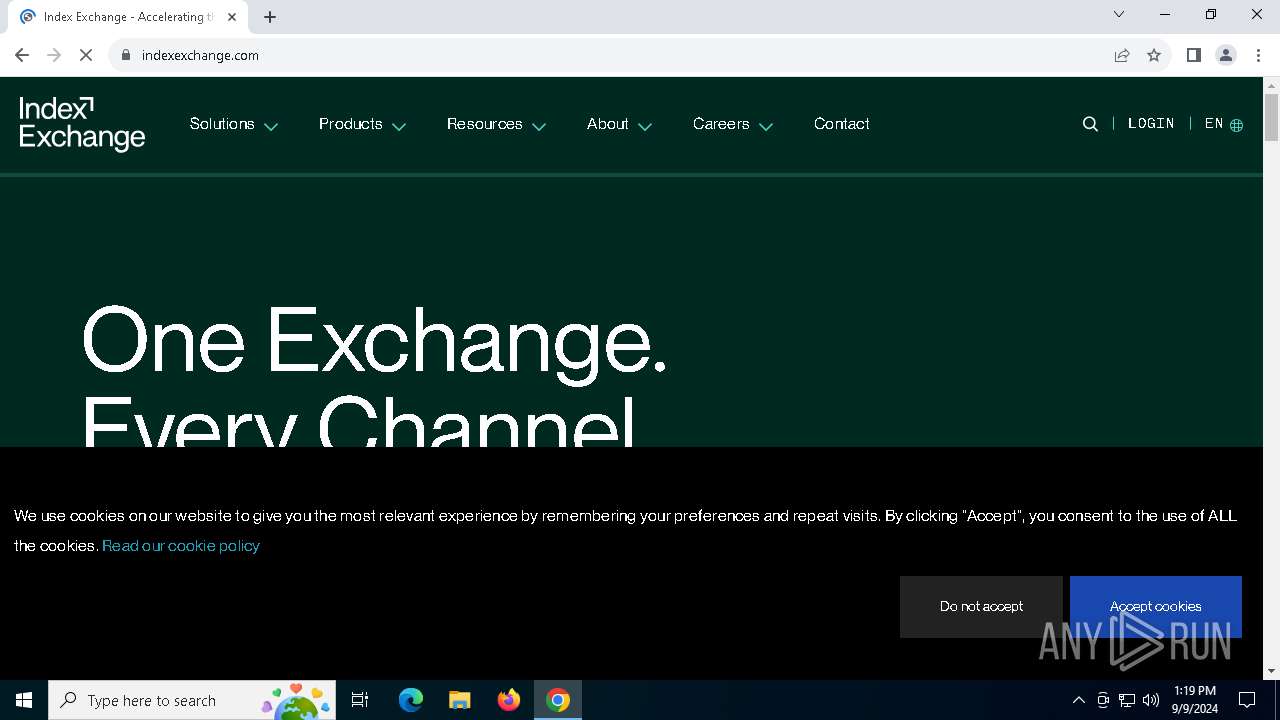Viewport: 1280px width, 720px height.
Task: Open the Chrome side panel
Action: [1193, 55]
